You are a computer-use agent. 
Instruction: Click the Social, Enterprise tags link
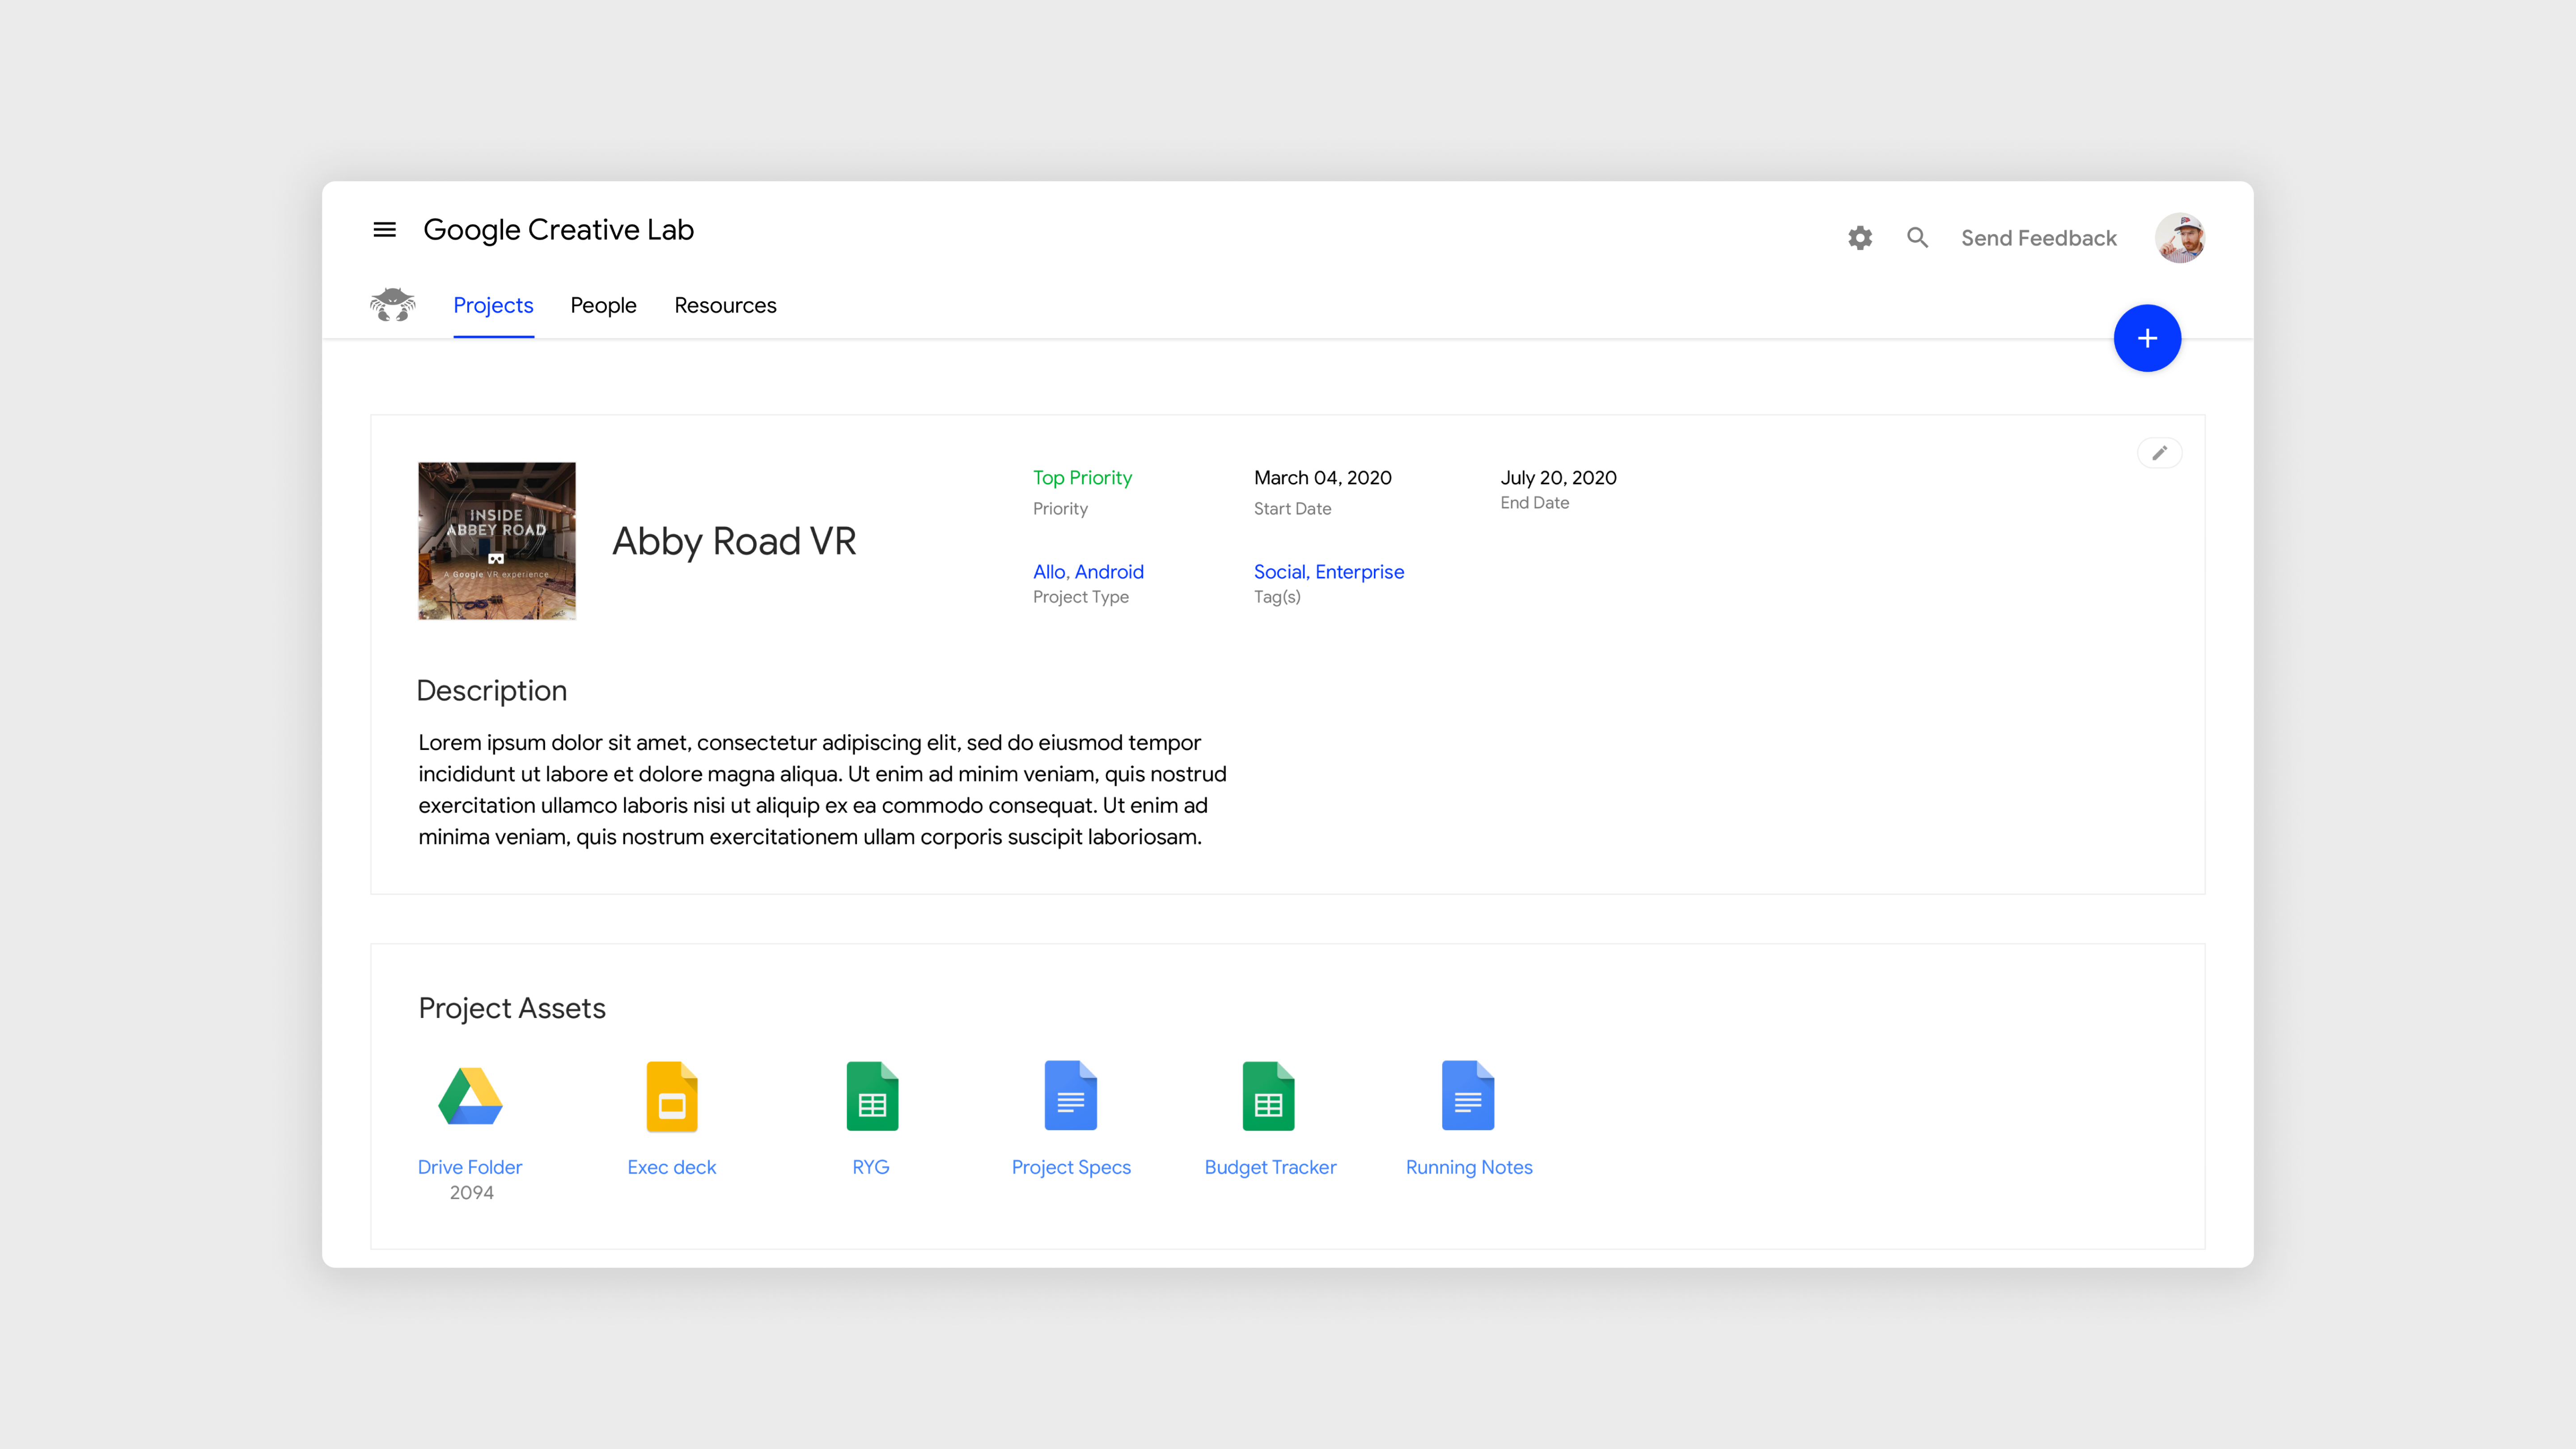point(1328,572)
